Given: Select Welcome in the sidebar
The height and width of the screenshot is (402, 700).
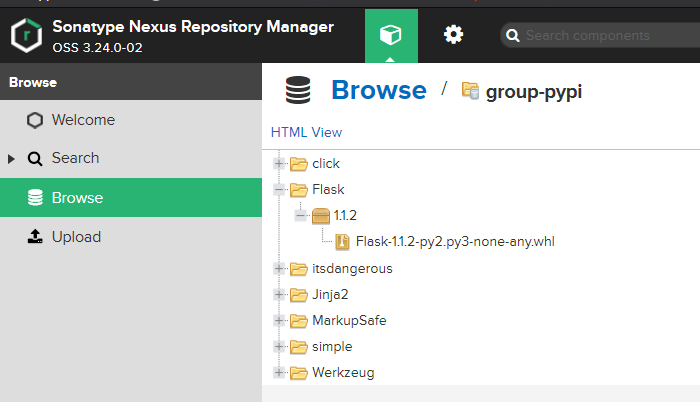Looking at the screenshot, I should tap(83, 120).
